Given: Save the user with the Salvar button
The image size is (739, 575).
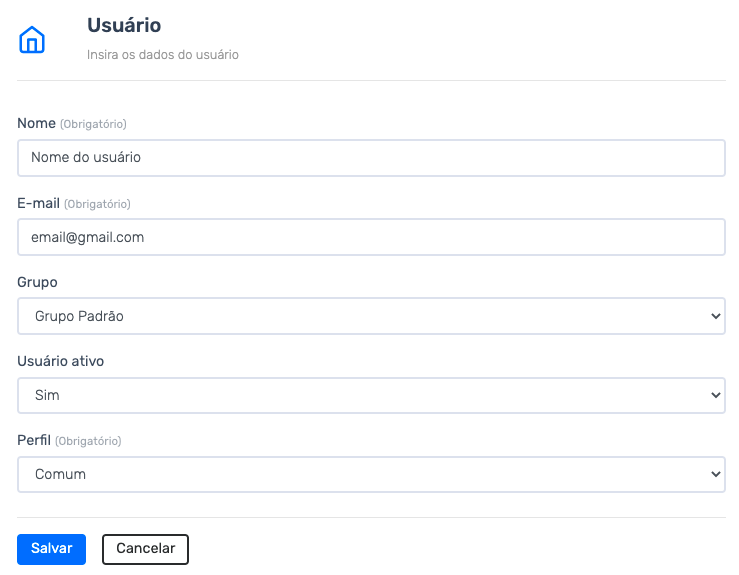Looking at the screenshot, I should pos(51,549).
